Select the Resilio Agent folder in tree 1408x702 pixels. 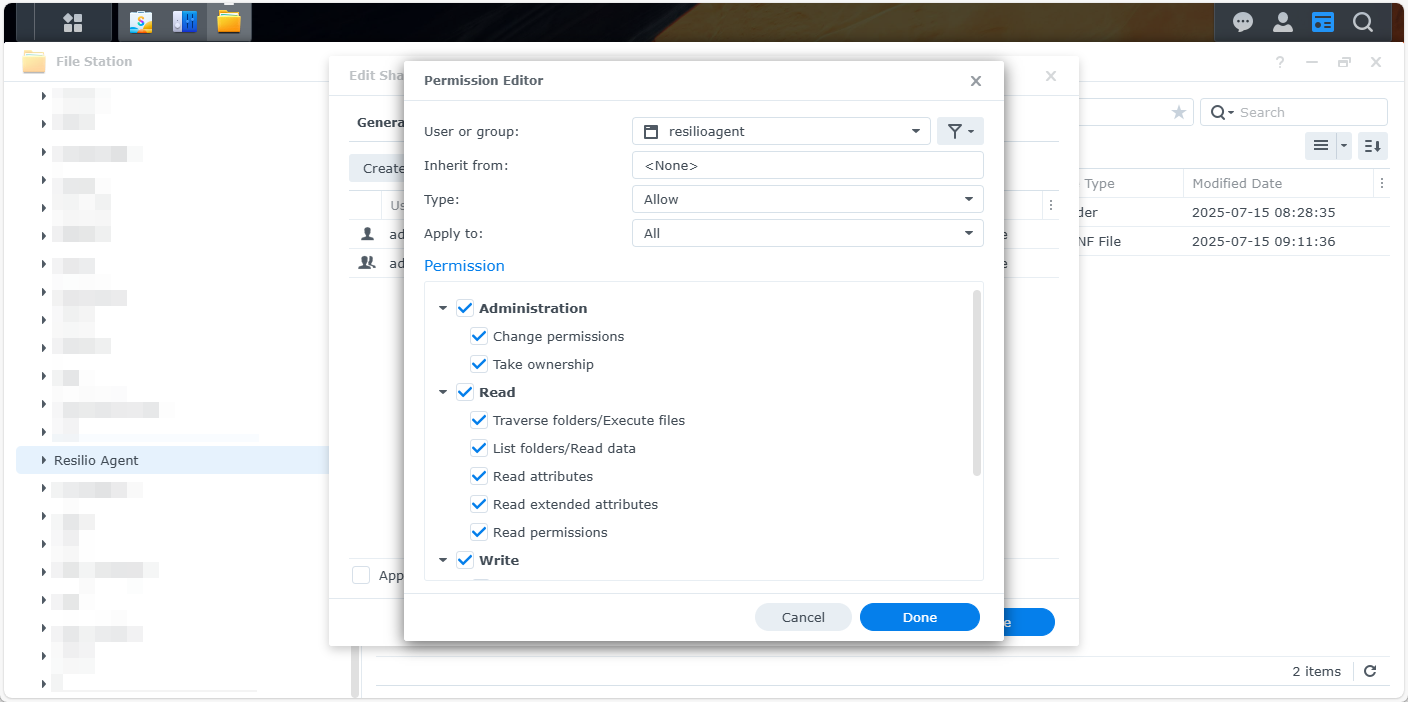pos(96,460)
